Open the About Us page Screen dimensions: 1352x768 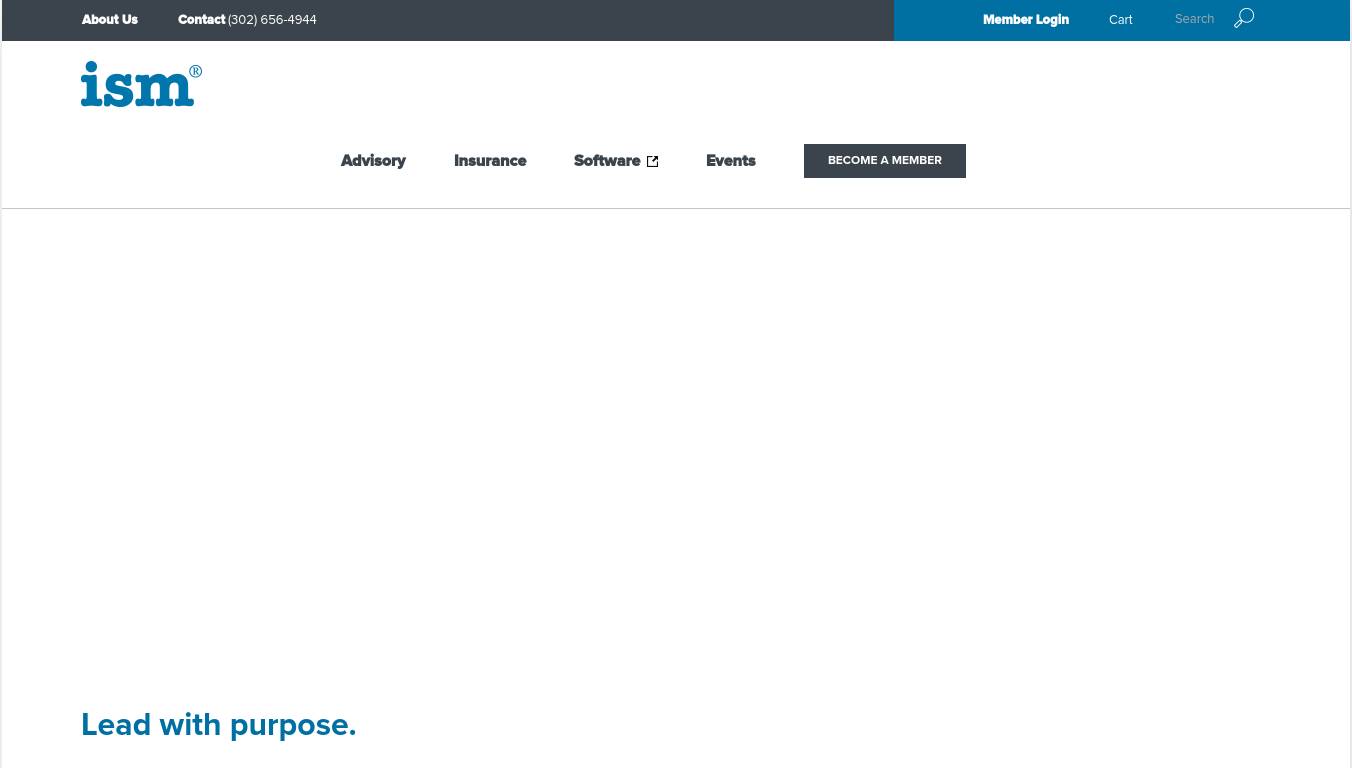pos(110,20)
